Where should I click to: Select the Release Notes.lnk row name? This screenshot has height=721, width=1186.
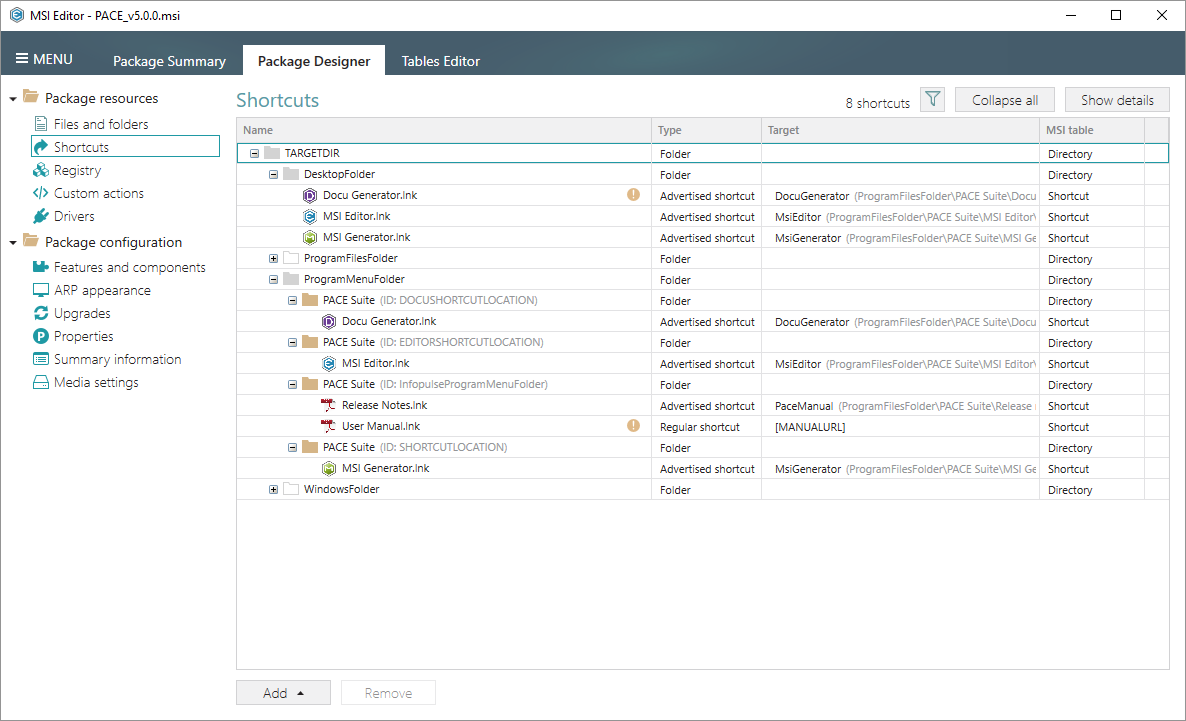(x=384, y=406)
